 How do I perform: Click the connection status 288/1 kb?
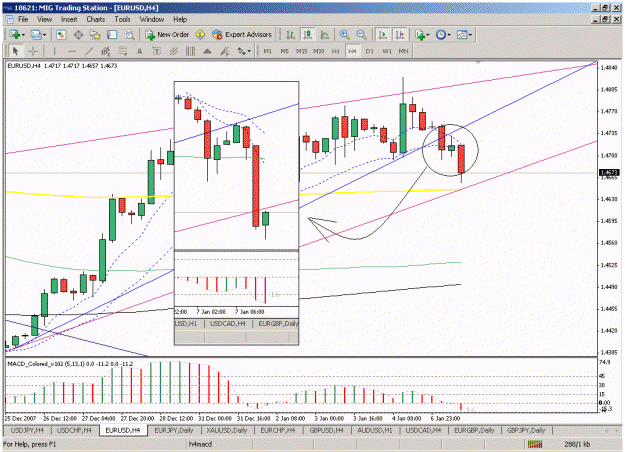point(577,444)
